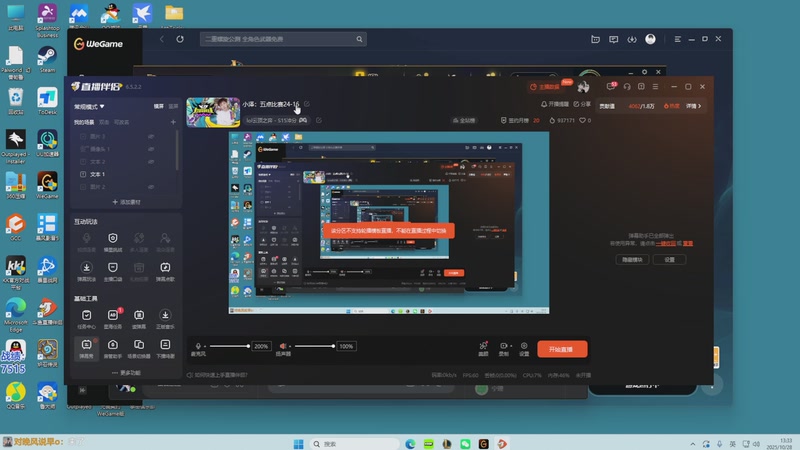
Task: Open the 下播 end-stream trailer tool
Action: (165, 348)
